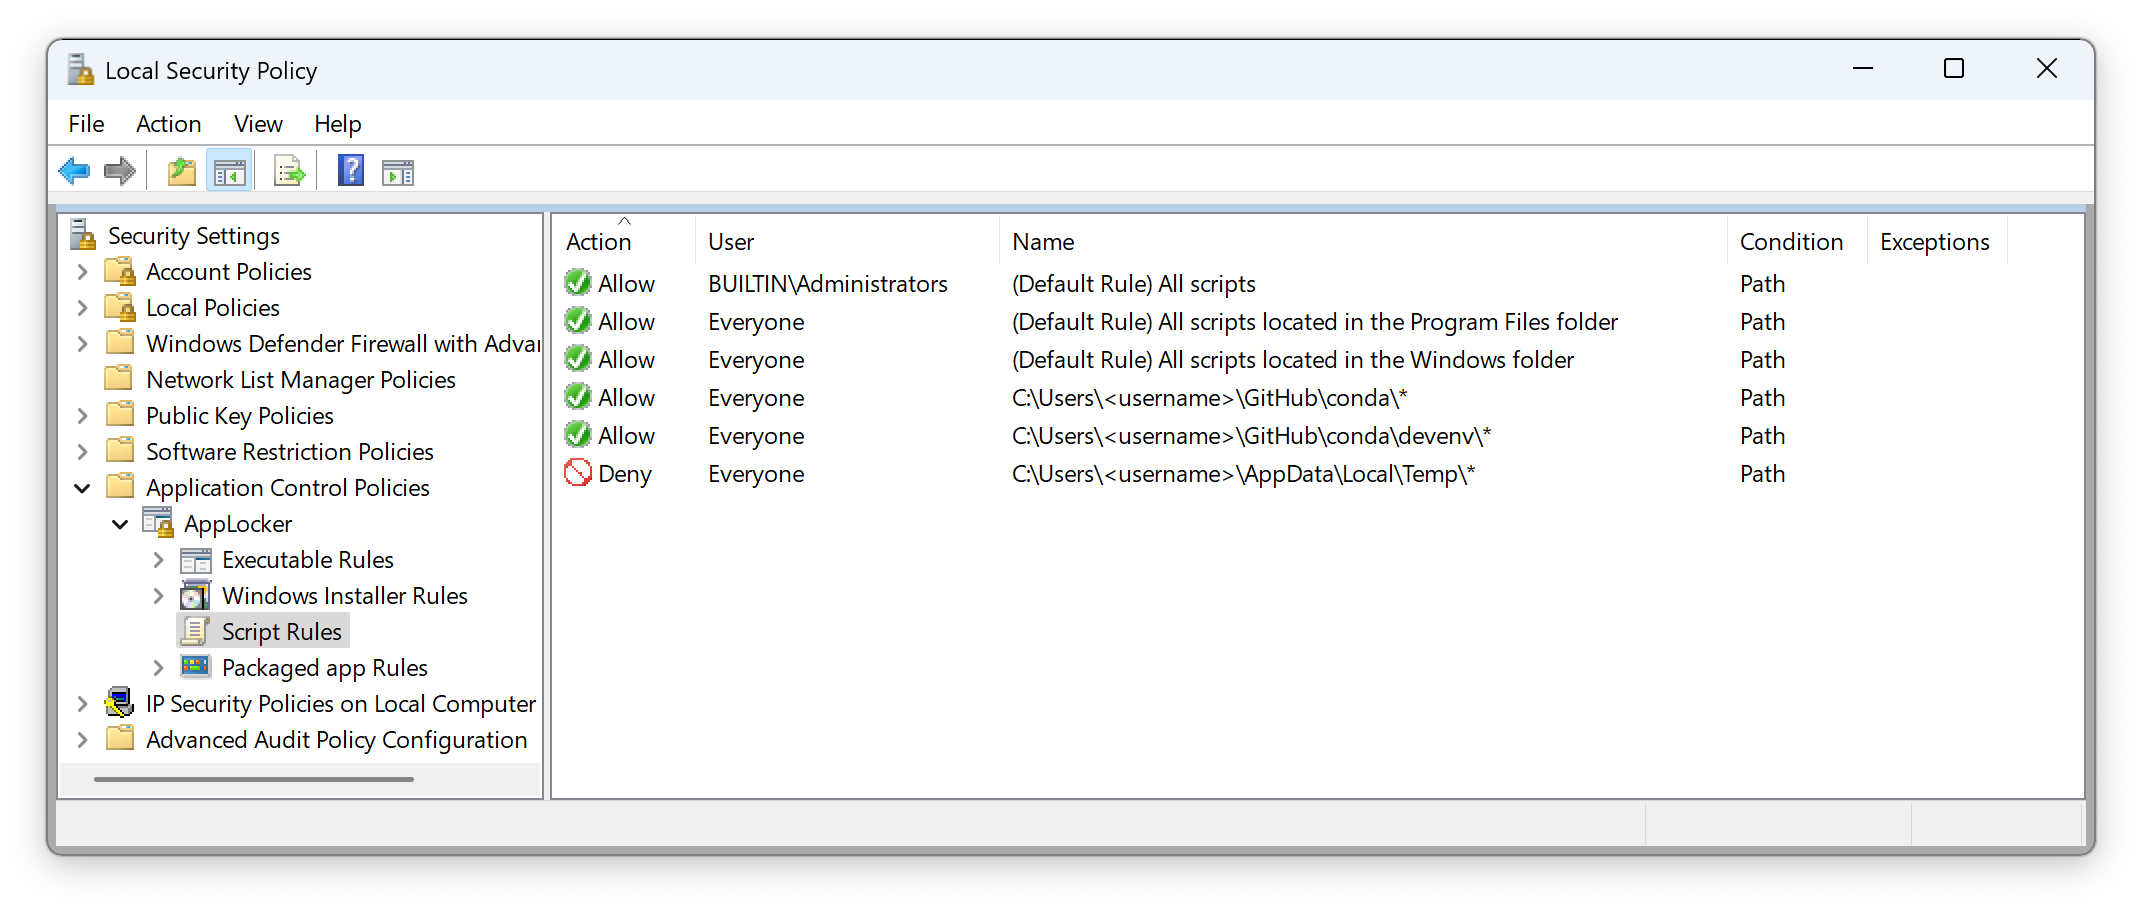This screenshot has height=910, width=2142.
Task: Expand the Account Policies node
Action: [x=83, y=272]
